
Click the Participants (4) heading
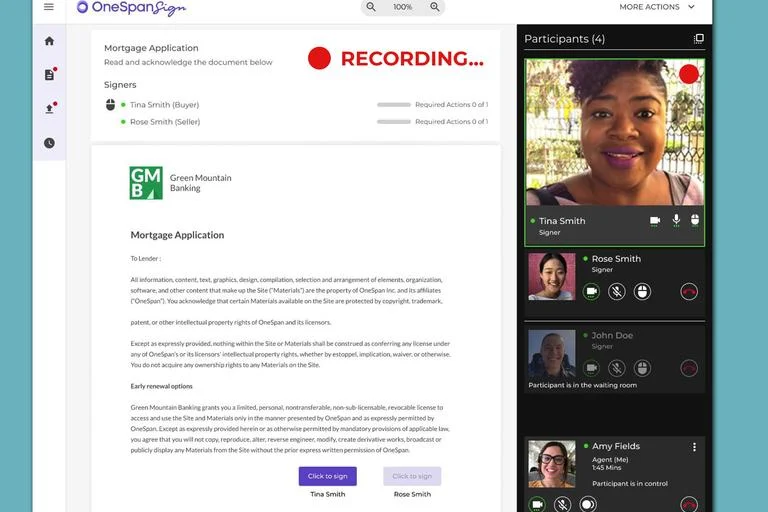[564, 39]
